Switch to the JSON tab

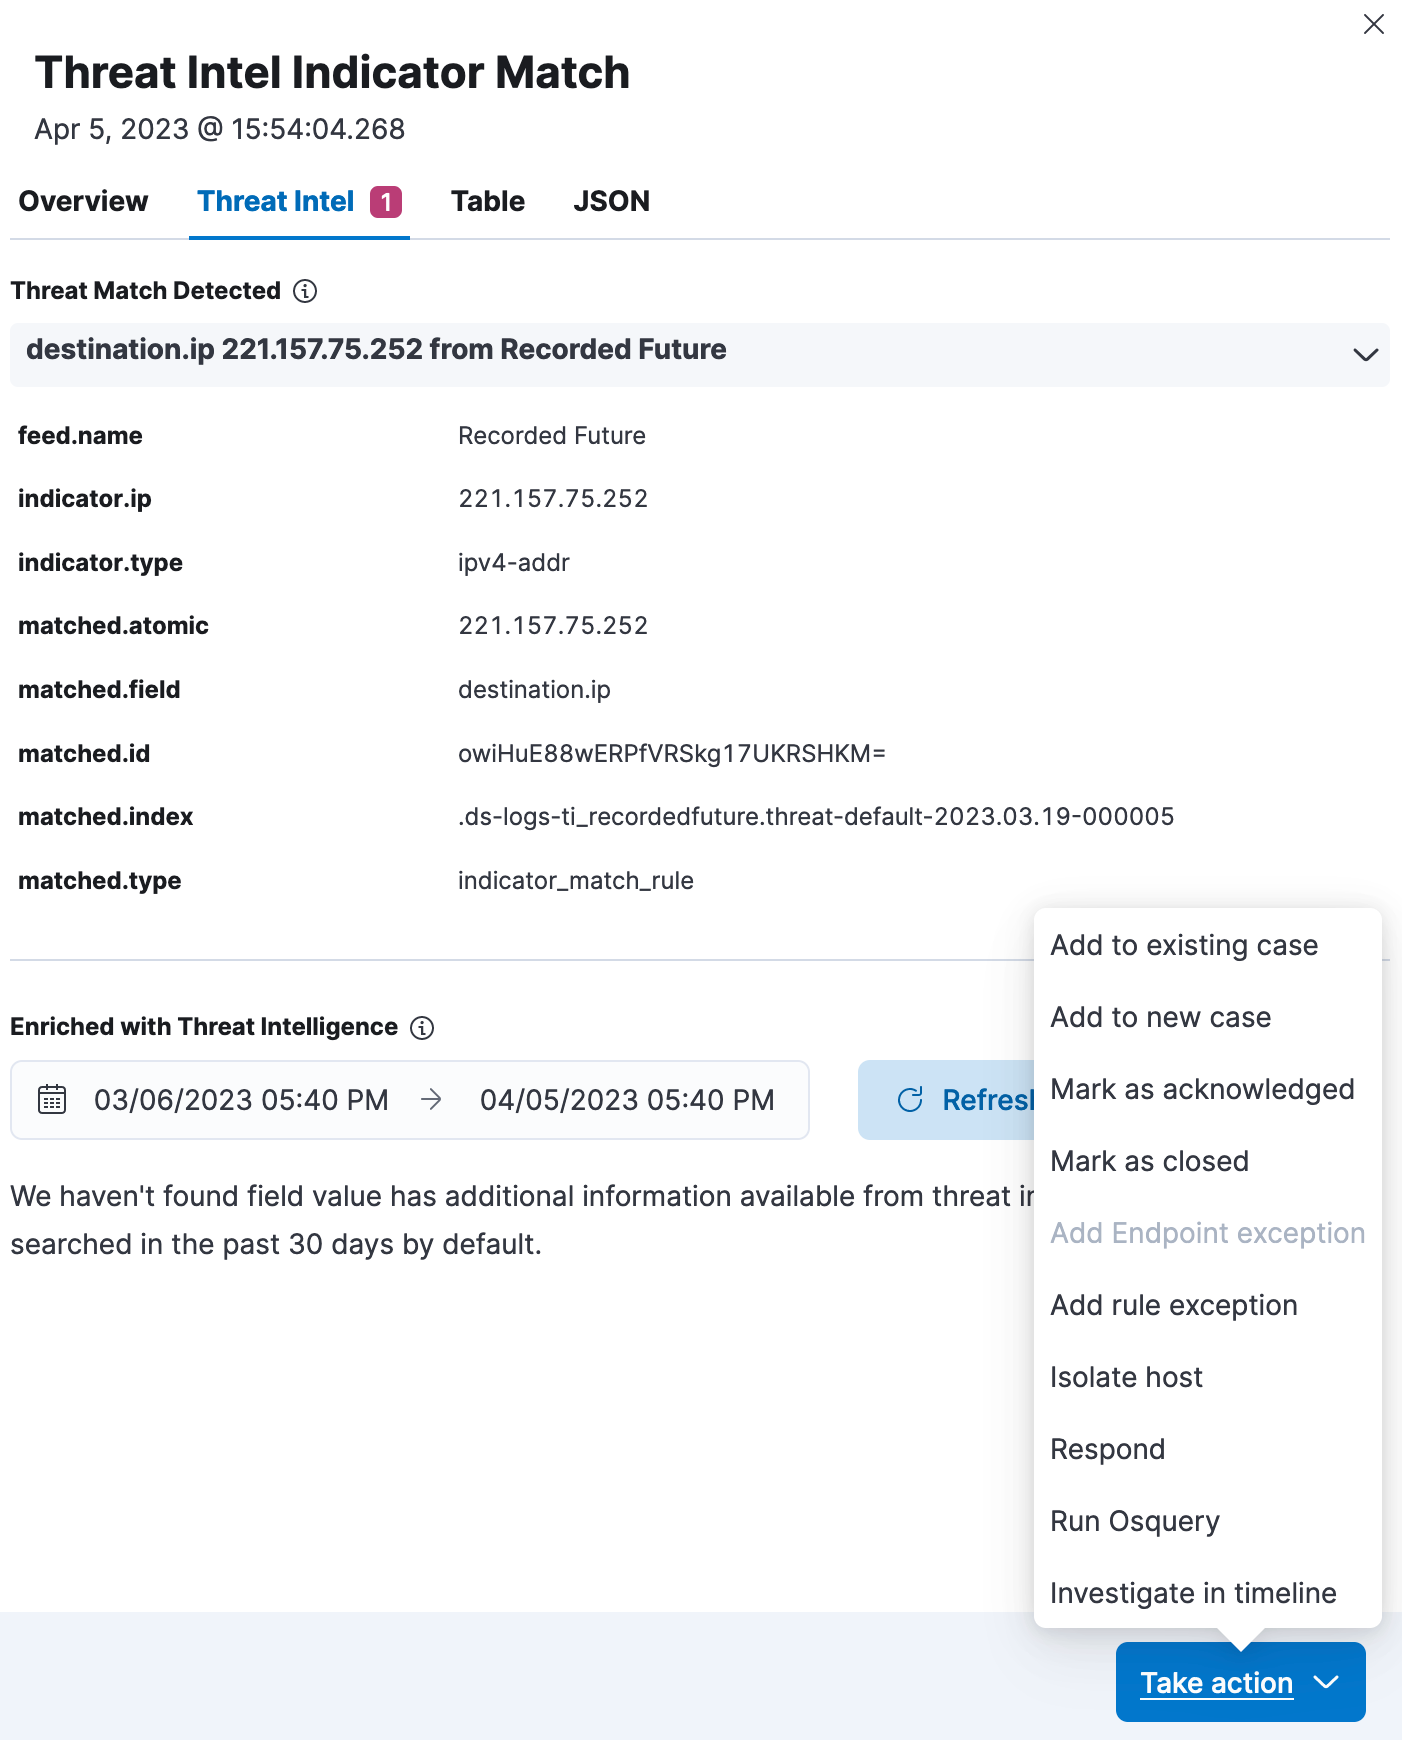click(612, 201)
